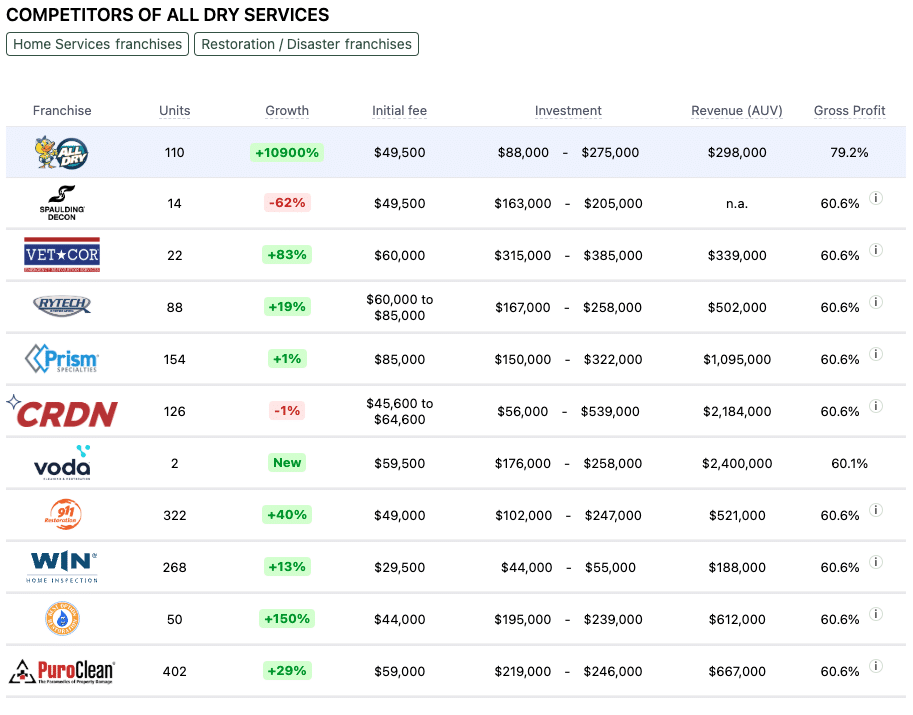Show gross profit info for CRDN row
Screen dimensions: 913x715
click(876, 406)
